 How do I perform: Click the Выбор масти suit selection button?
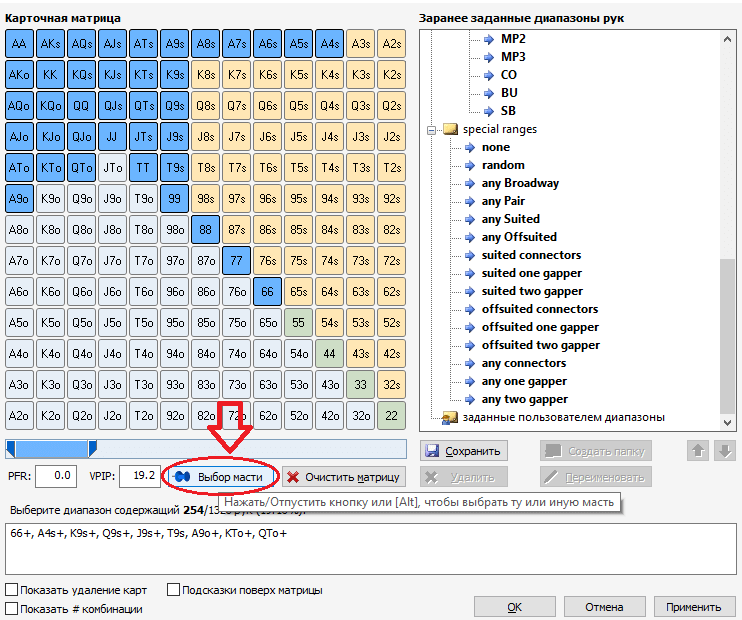(x=222, y=477)
